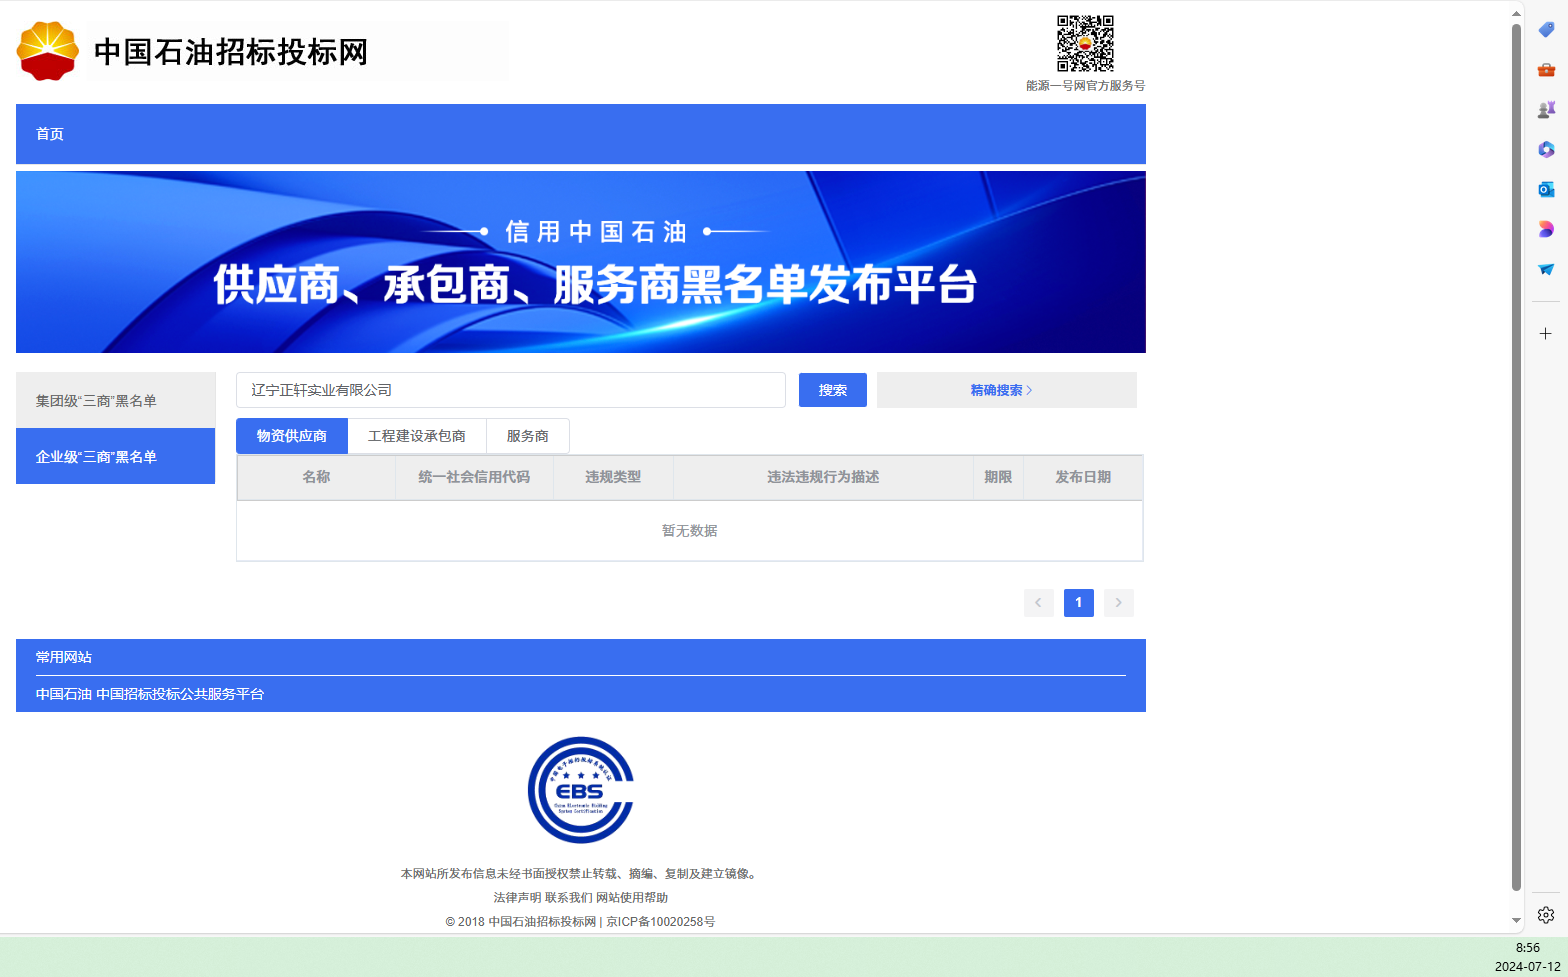
Task: Click the 期限 column header
Action: tap(998, 477)
